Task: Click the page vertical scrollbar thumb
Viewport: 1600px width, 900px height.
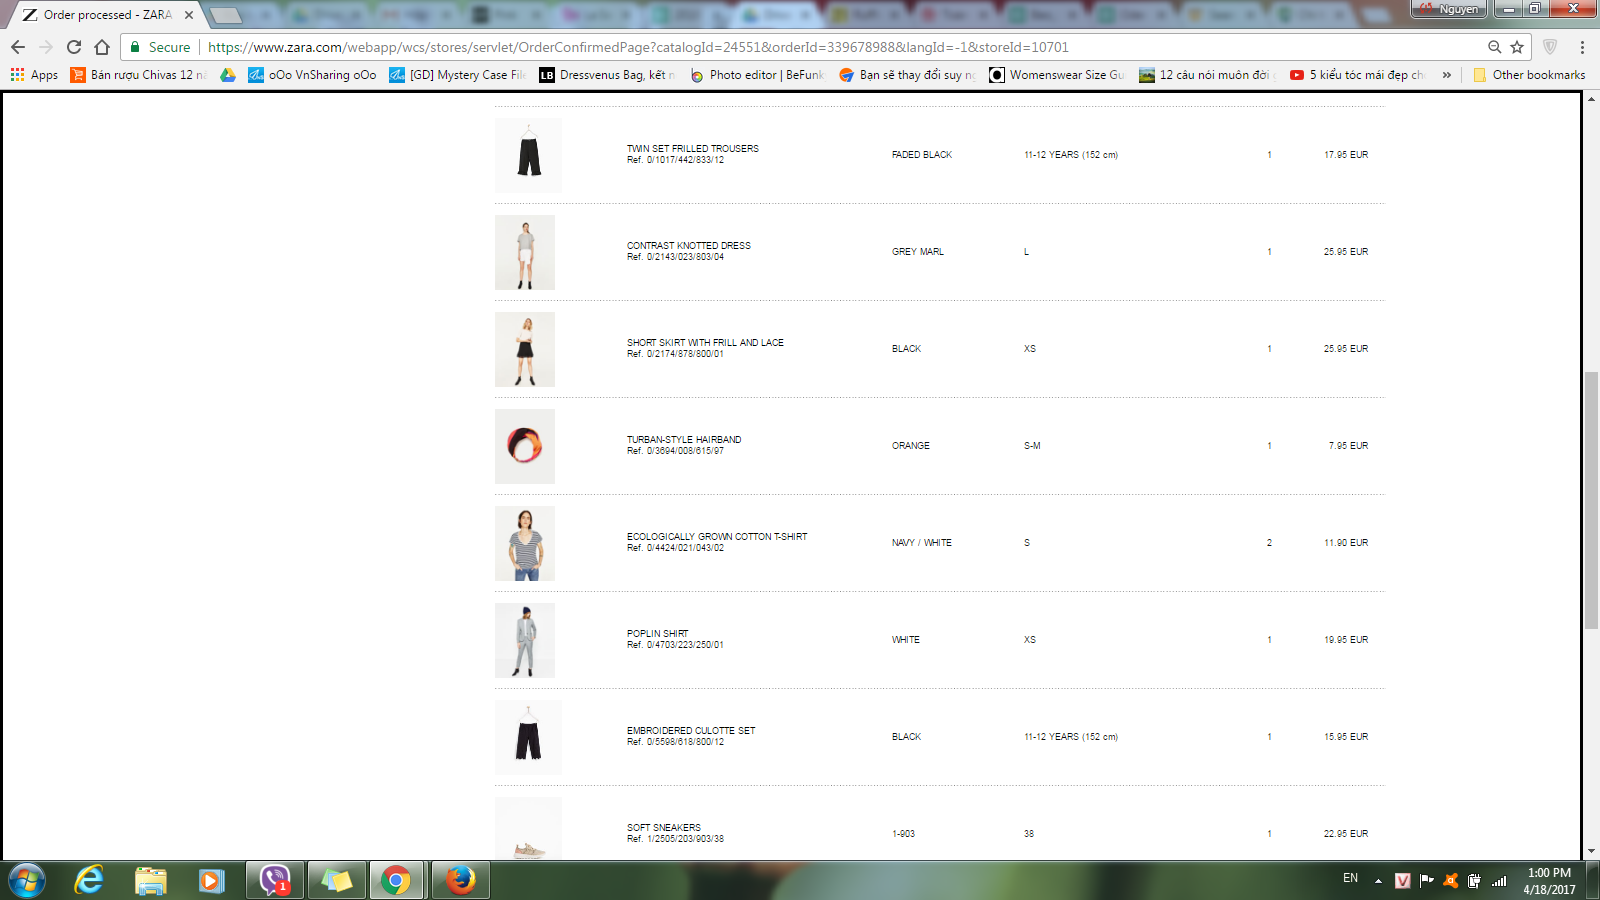Action: pos(1591,500)
